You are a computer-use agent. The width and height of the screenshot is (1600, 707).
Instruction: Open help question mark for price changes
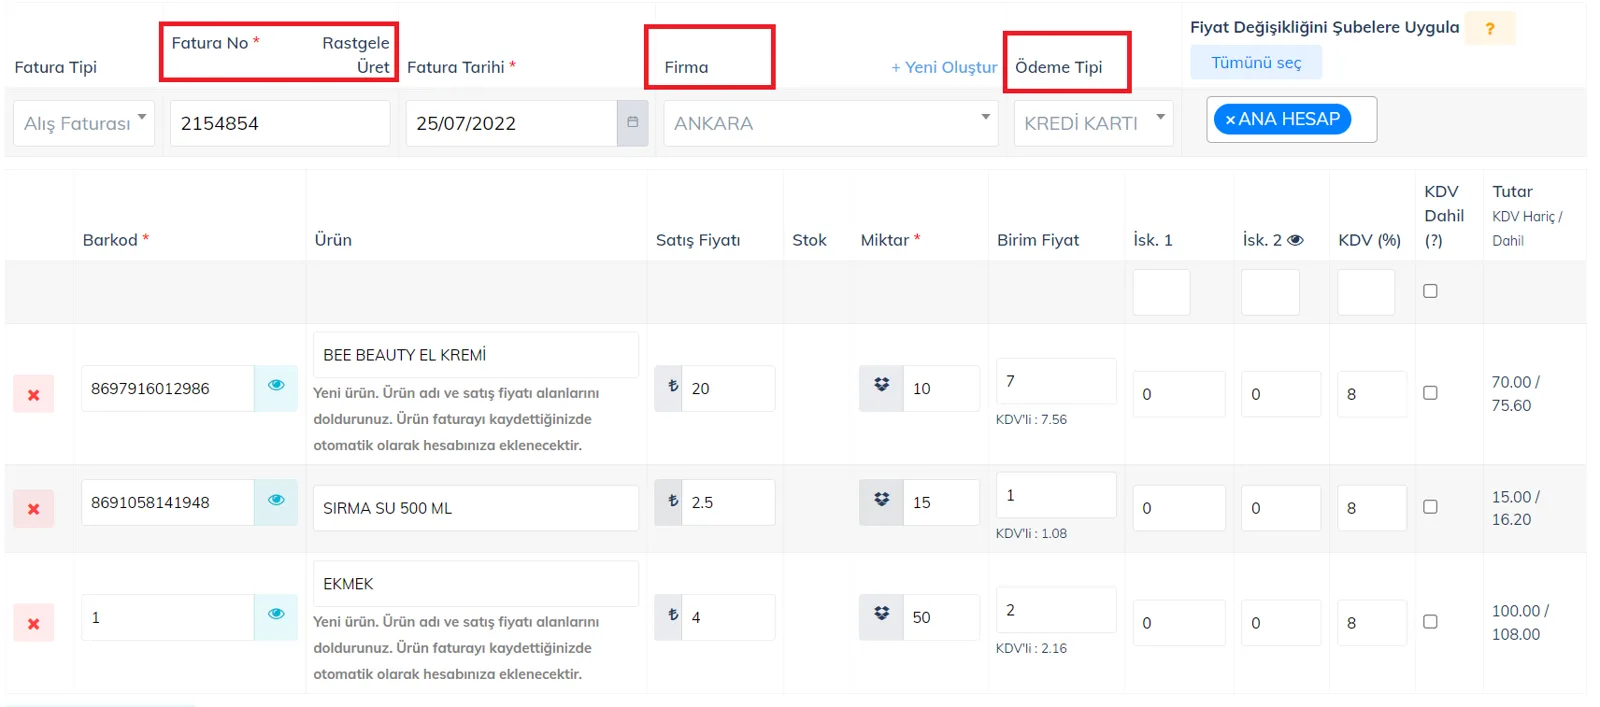coord(1490,29)
